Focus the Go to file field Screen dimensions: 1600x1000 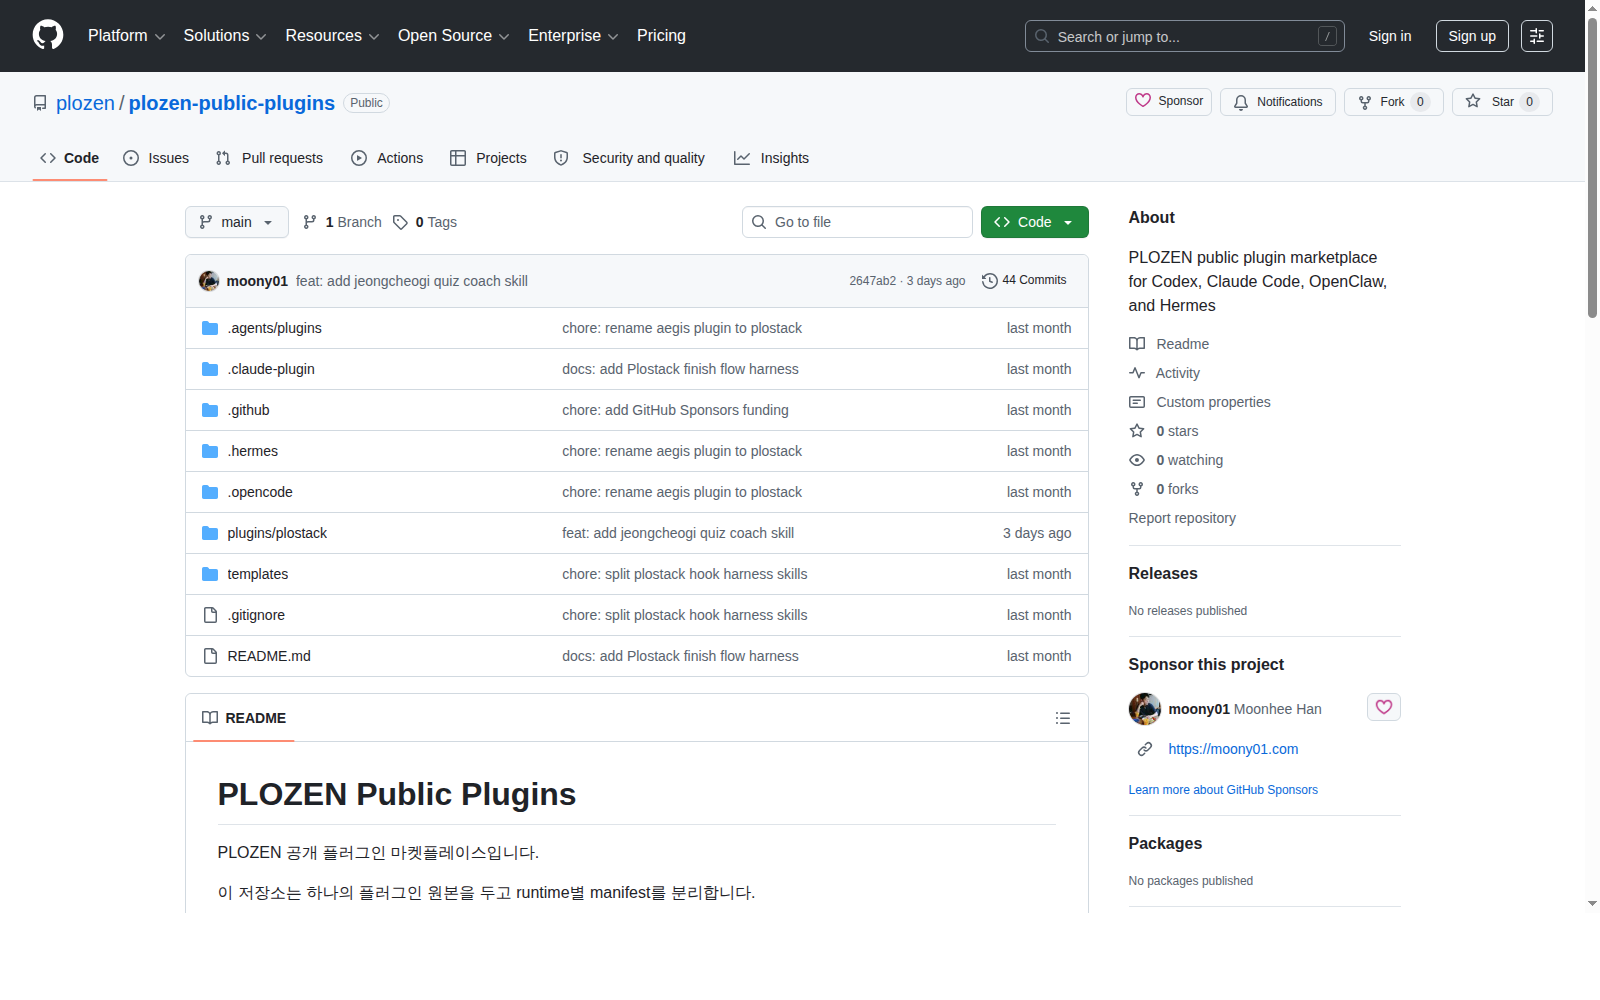pos(857,222)
